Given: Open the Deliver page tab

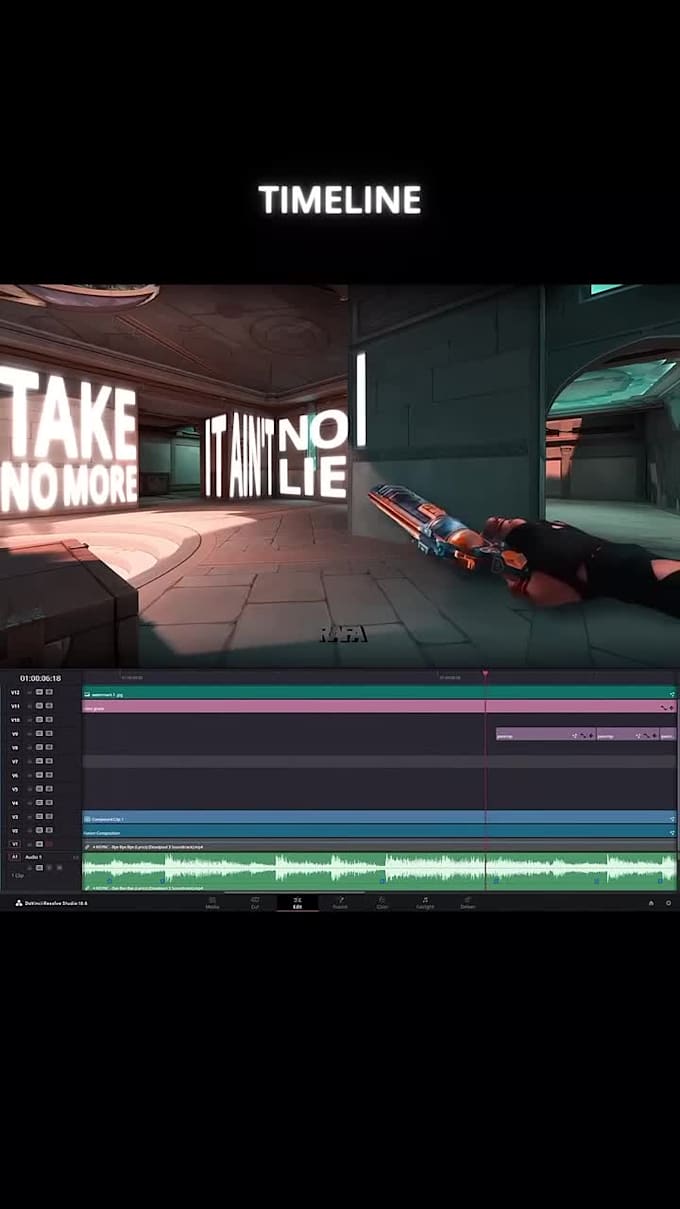Looking at the screenshot, I should (467, 903).
